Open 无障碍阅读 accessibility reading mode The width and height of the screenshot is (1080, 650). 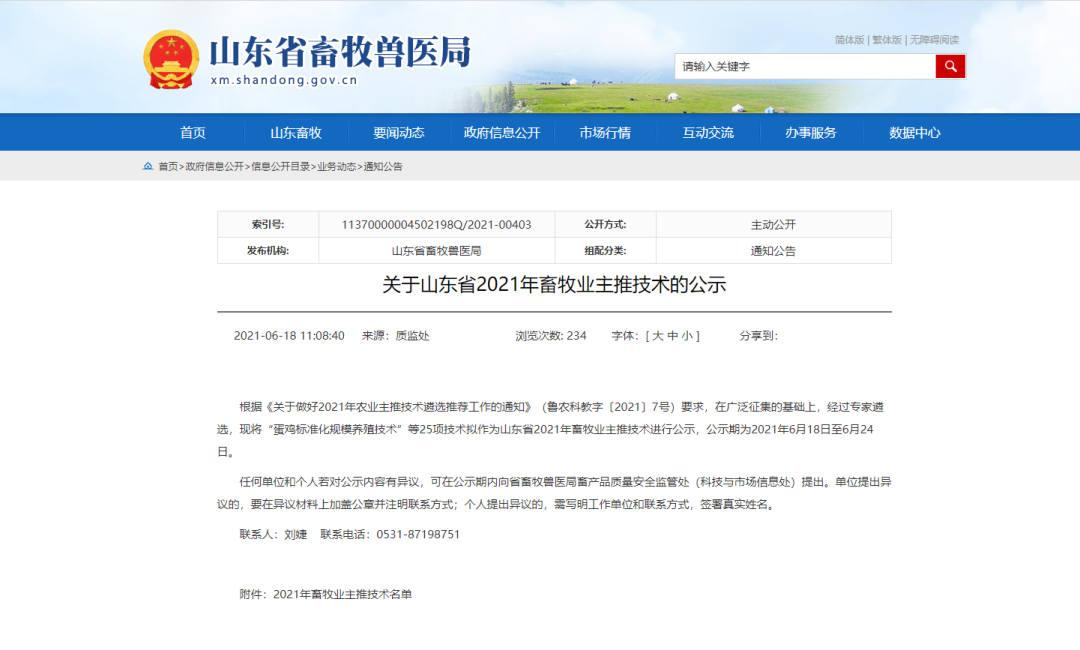click(x=934, y=40)
